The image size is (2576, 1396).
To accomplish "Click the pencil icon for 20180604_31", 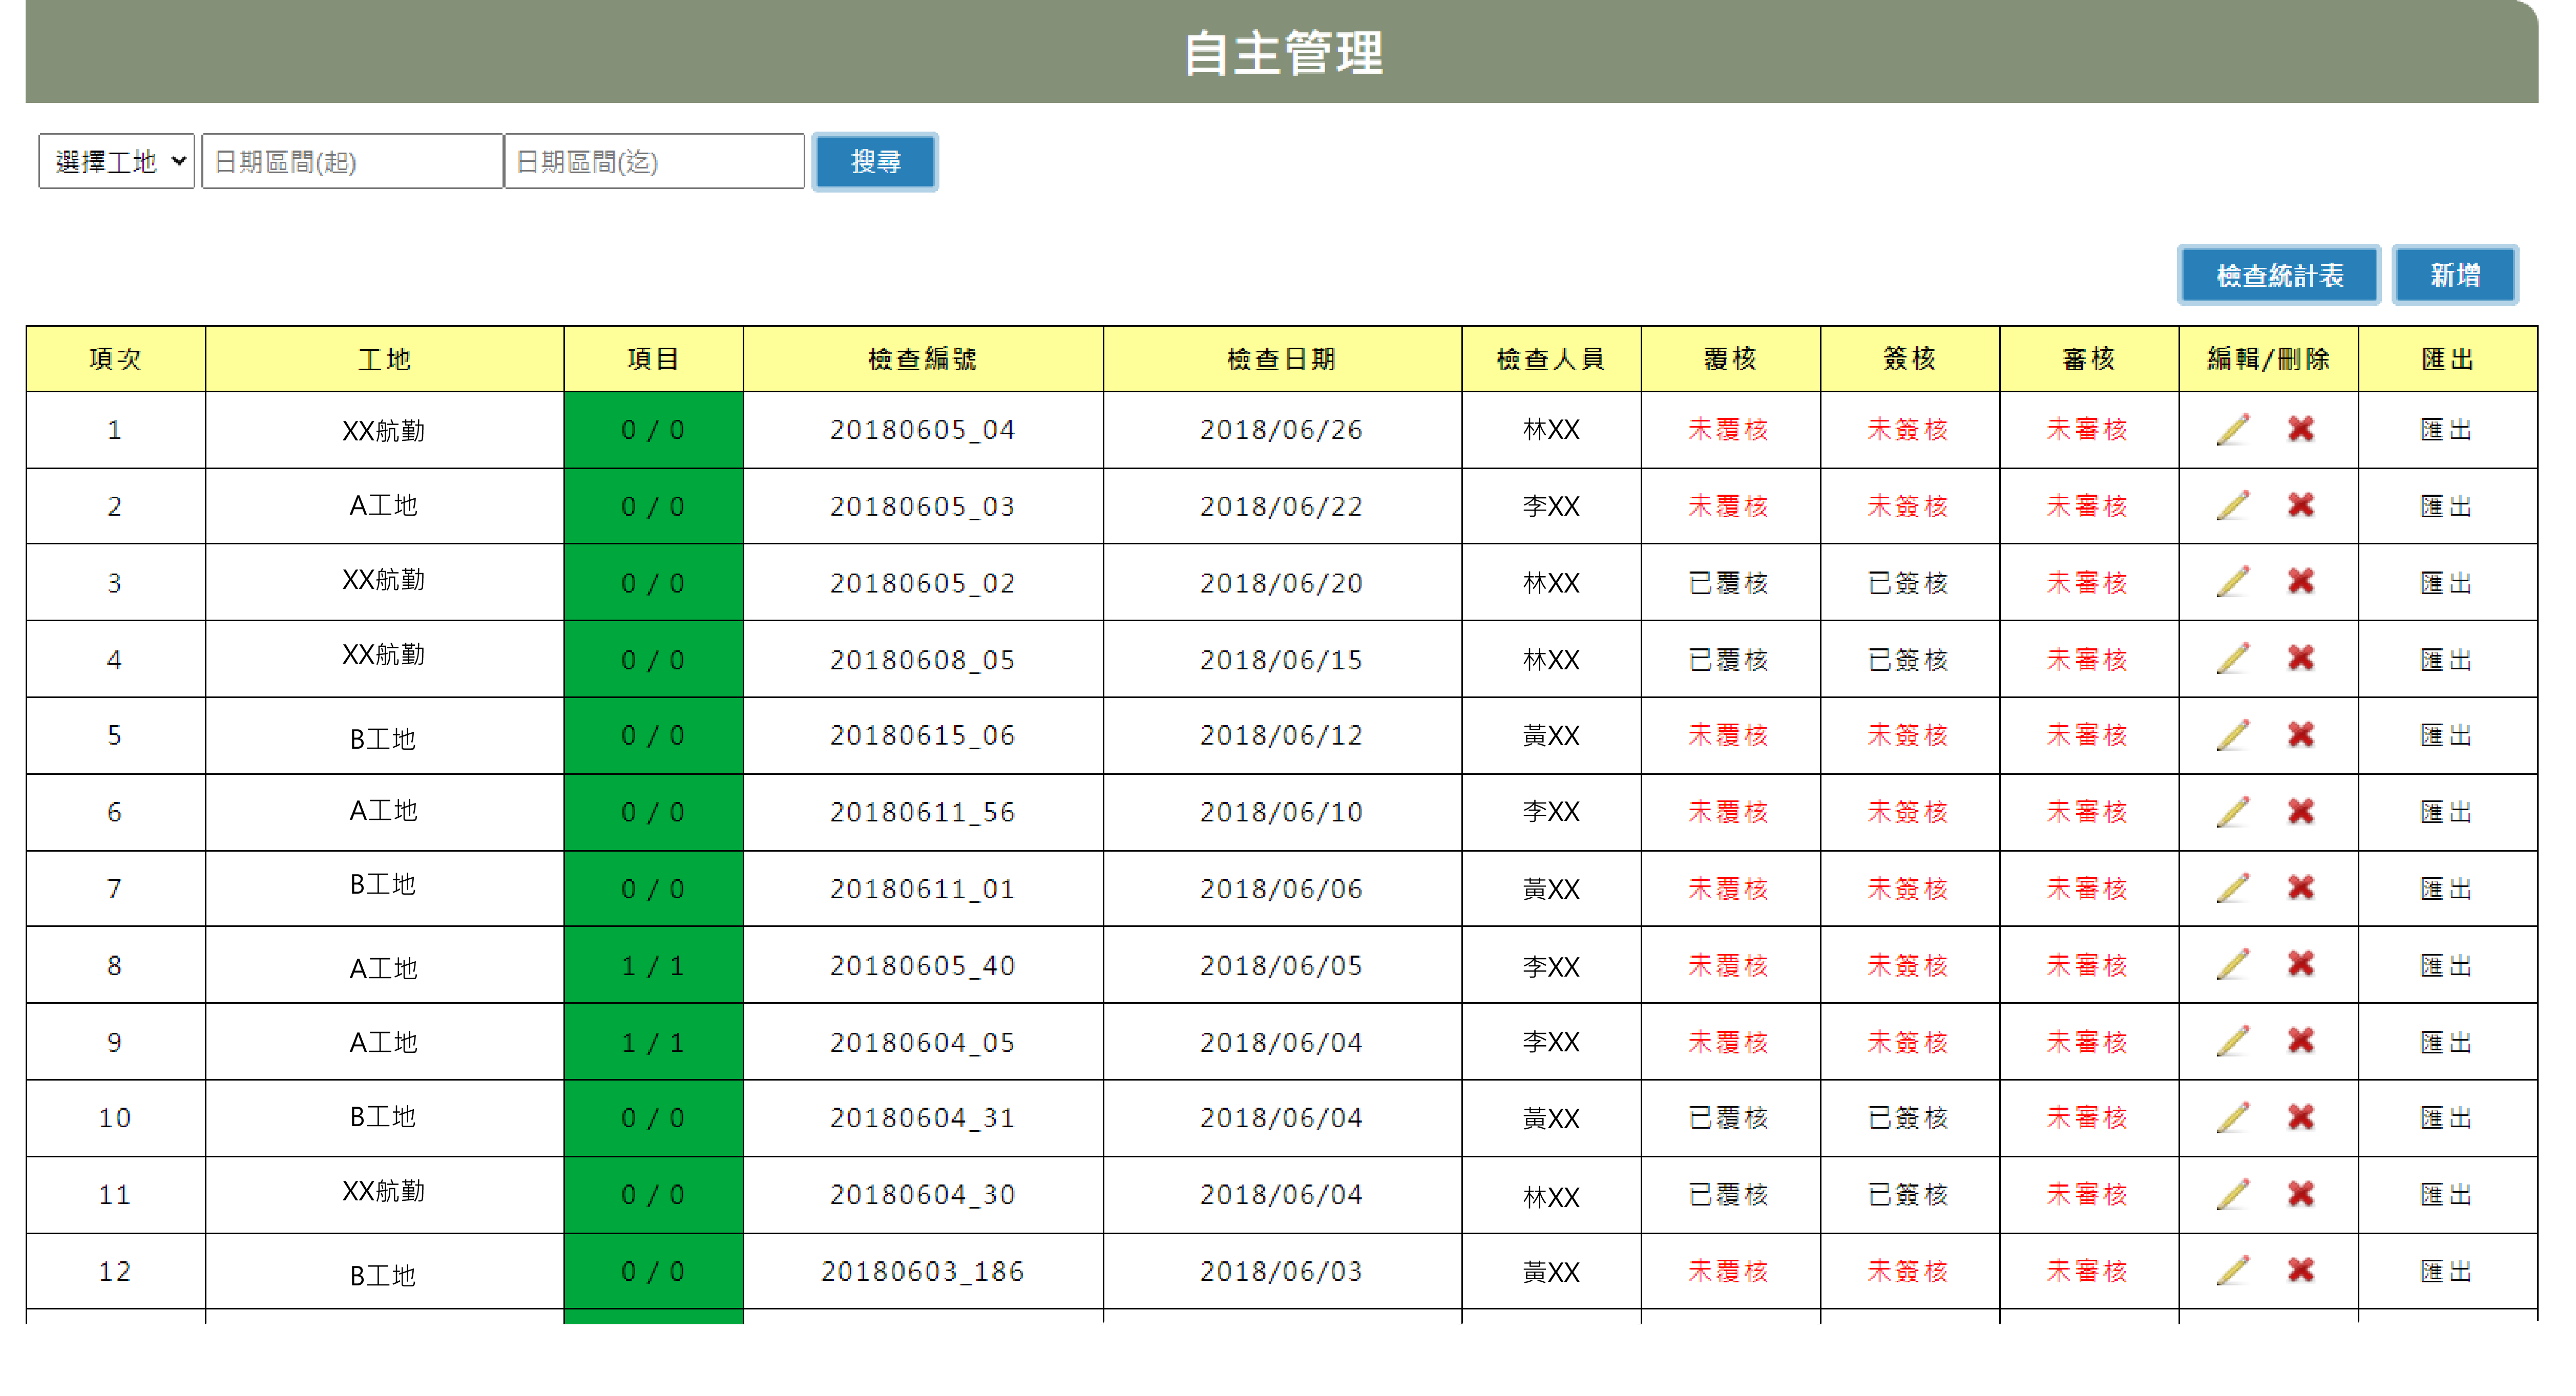I will click(x=2233, y=1118).
